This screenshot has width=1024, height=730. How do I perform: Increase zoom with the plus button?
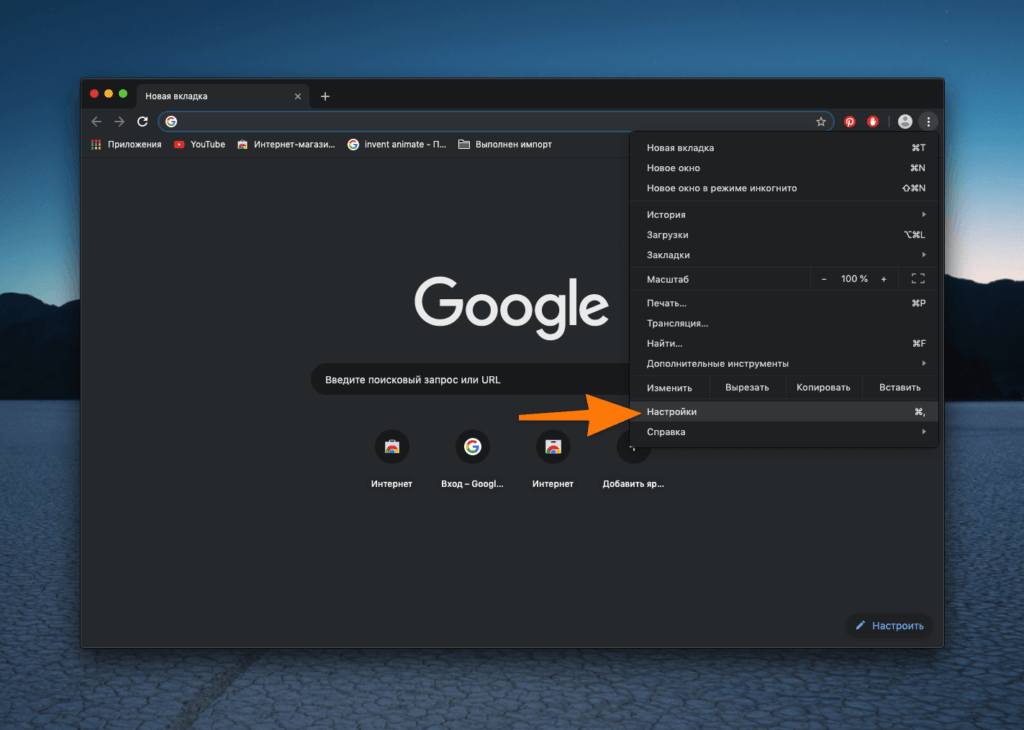coord(884,279)
